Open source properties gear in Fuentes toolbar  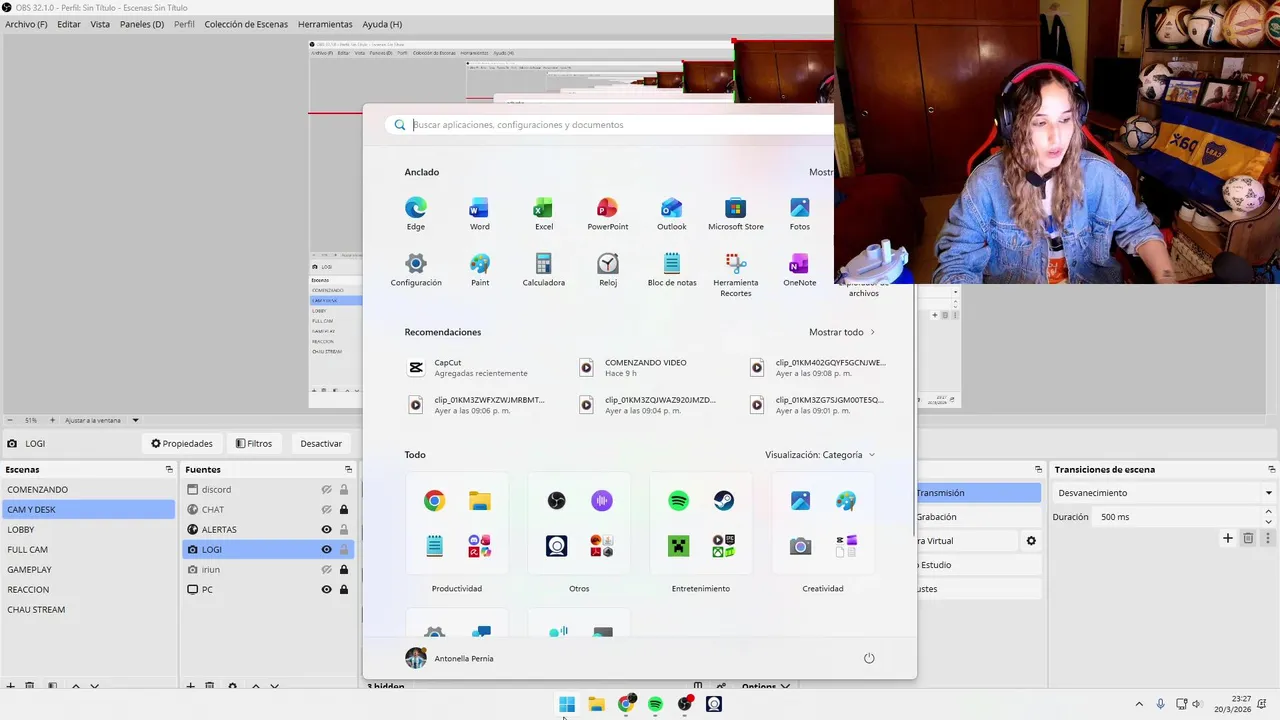pos(232,686)
